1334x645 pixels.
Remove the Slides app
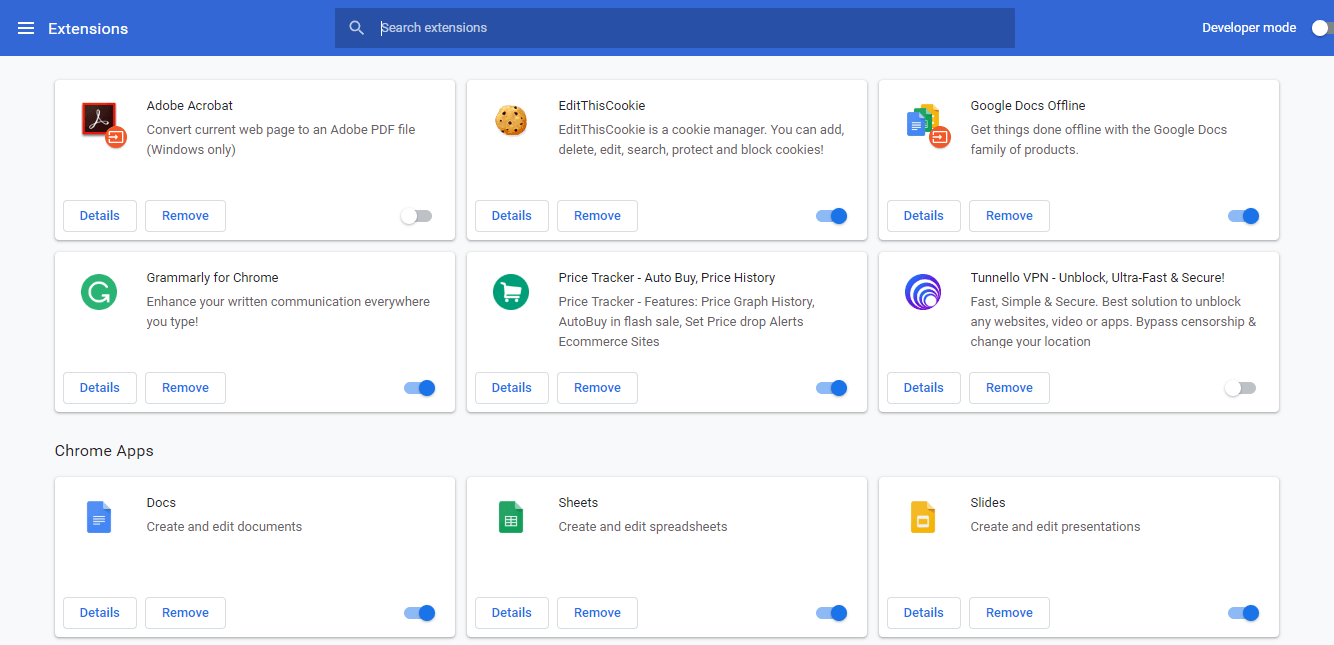point(1009,613)
